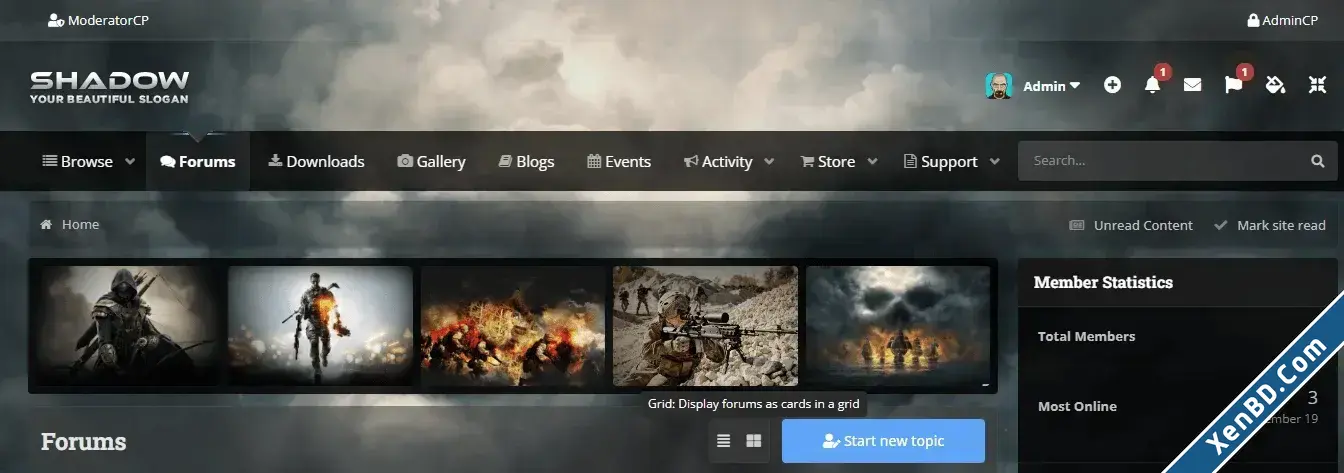Open the Gallery menu item

click(x=432, y=161)
